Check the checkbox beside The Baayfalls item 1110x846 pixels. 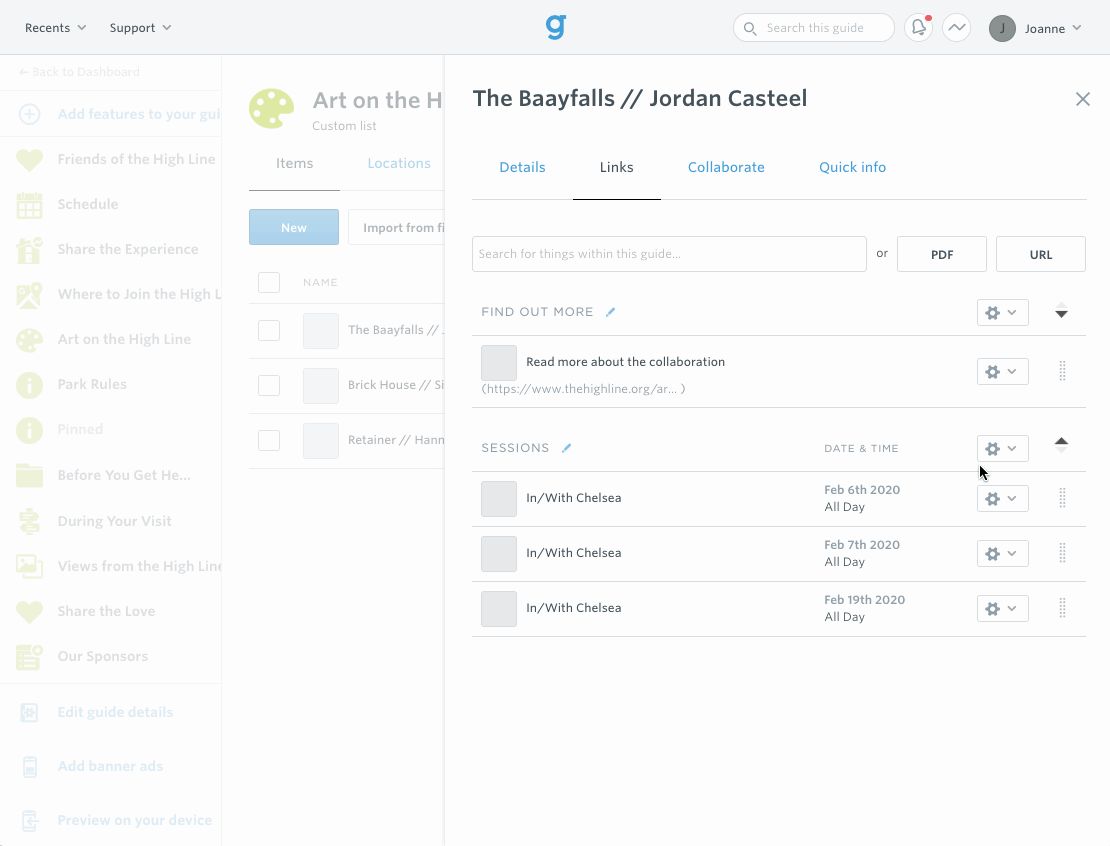(x=269, y=329)
